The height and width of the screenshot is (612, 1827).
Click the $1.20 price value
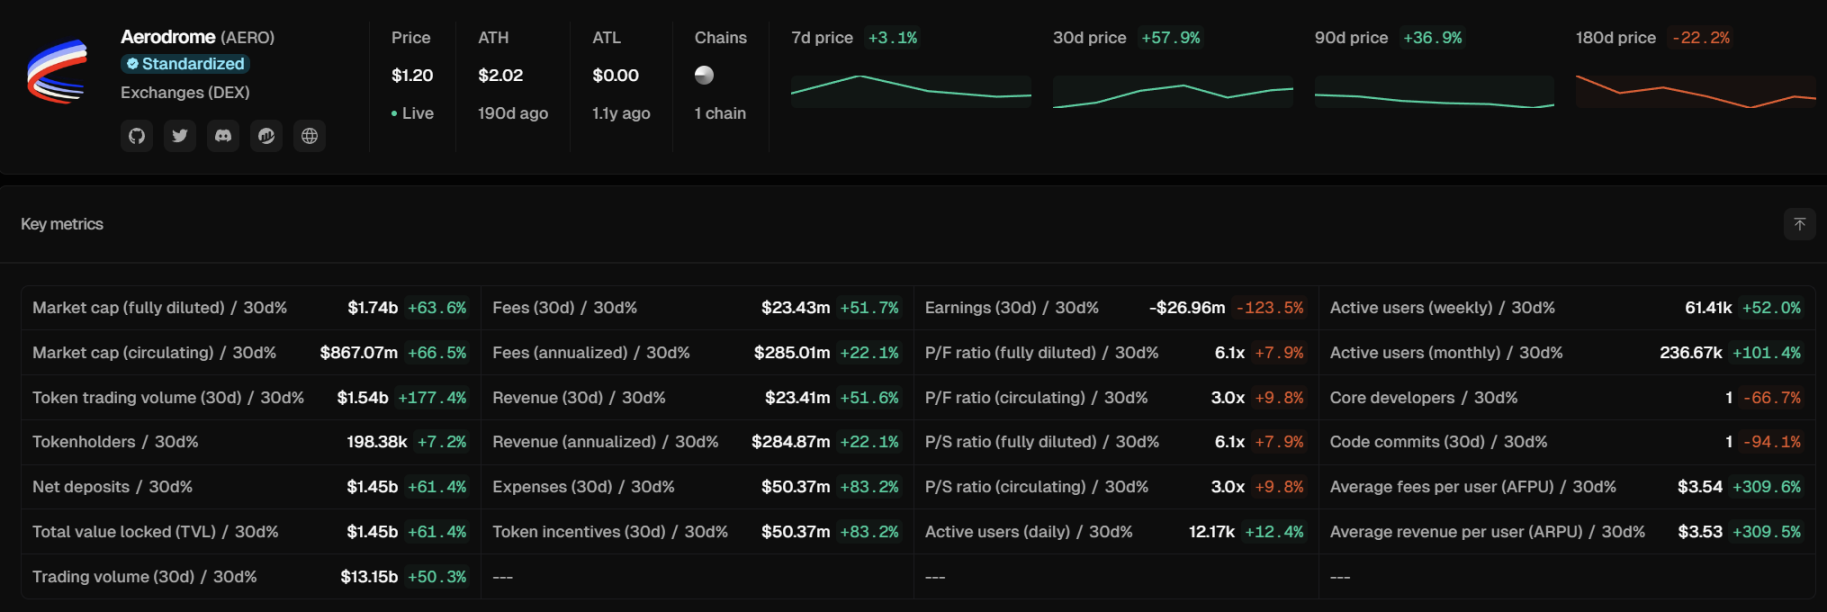(412, 75)
